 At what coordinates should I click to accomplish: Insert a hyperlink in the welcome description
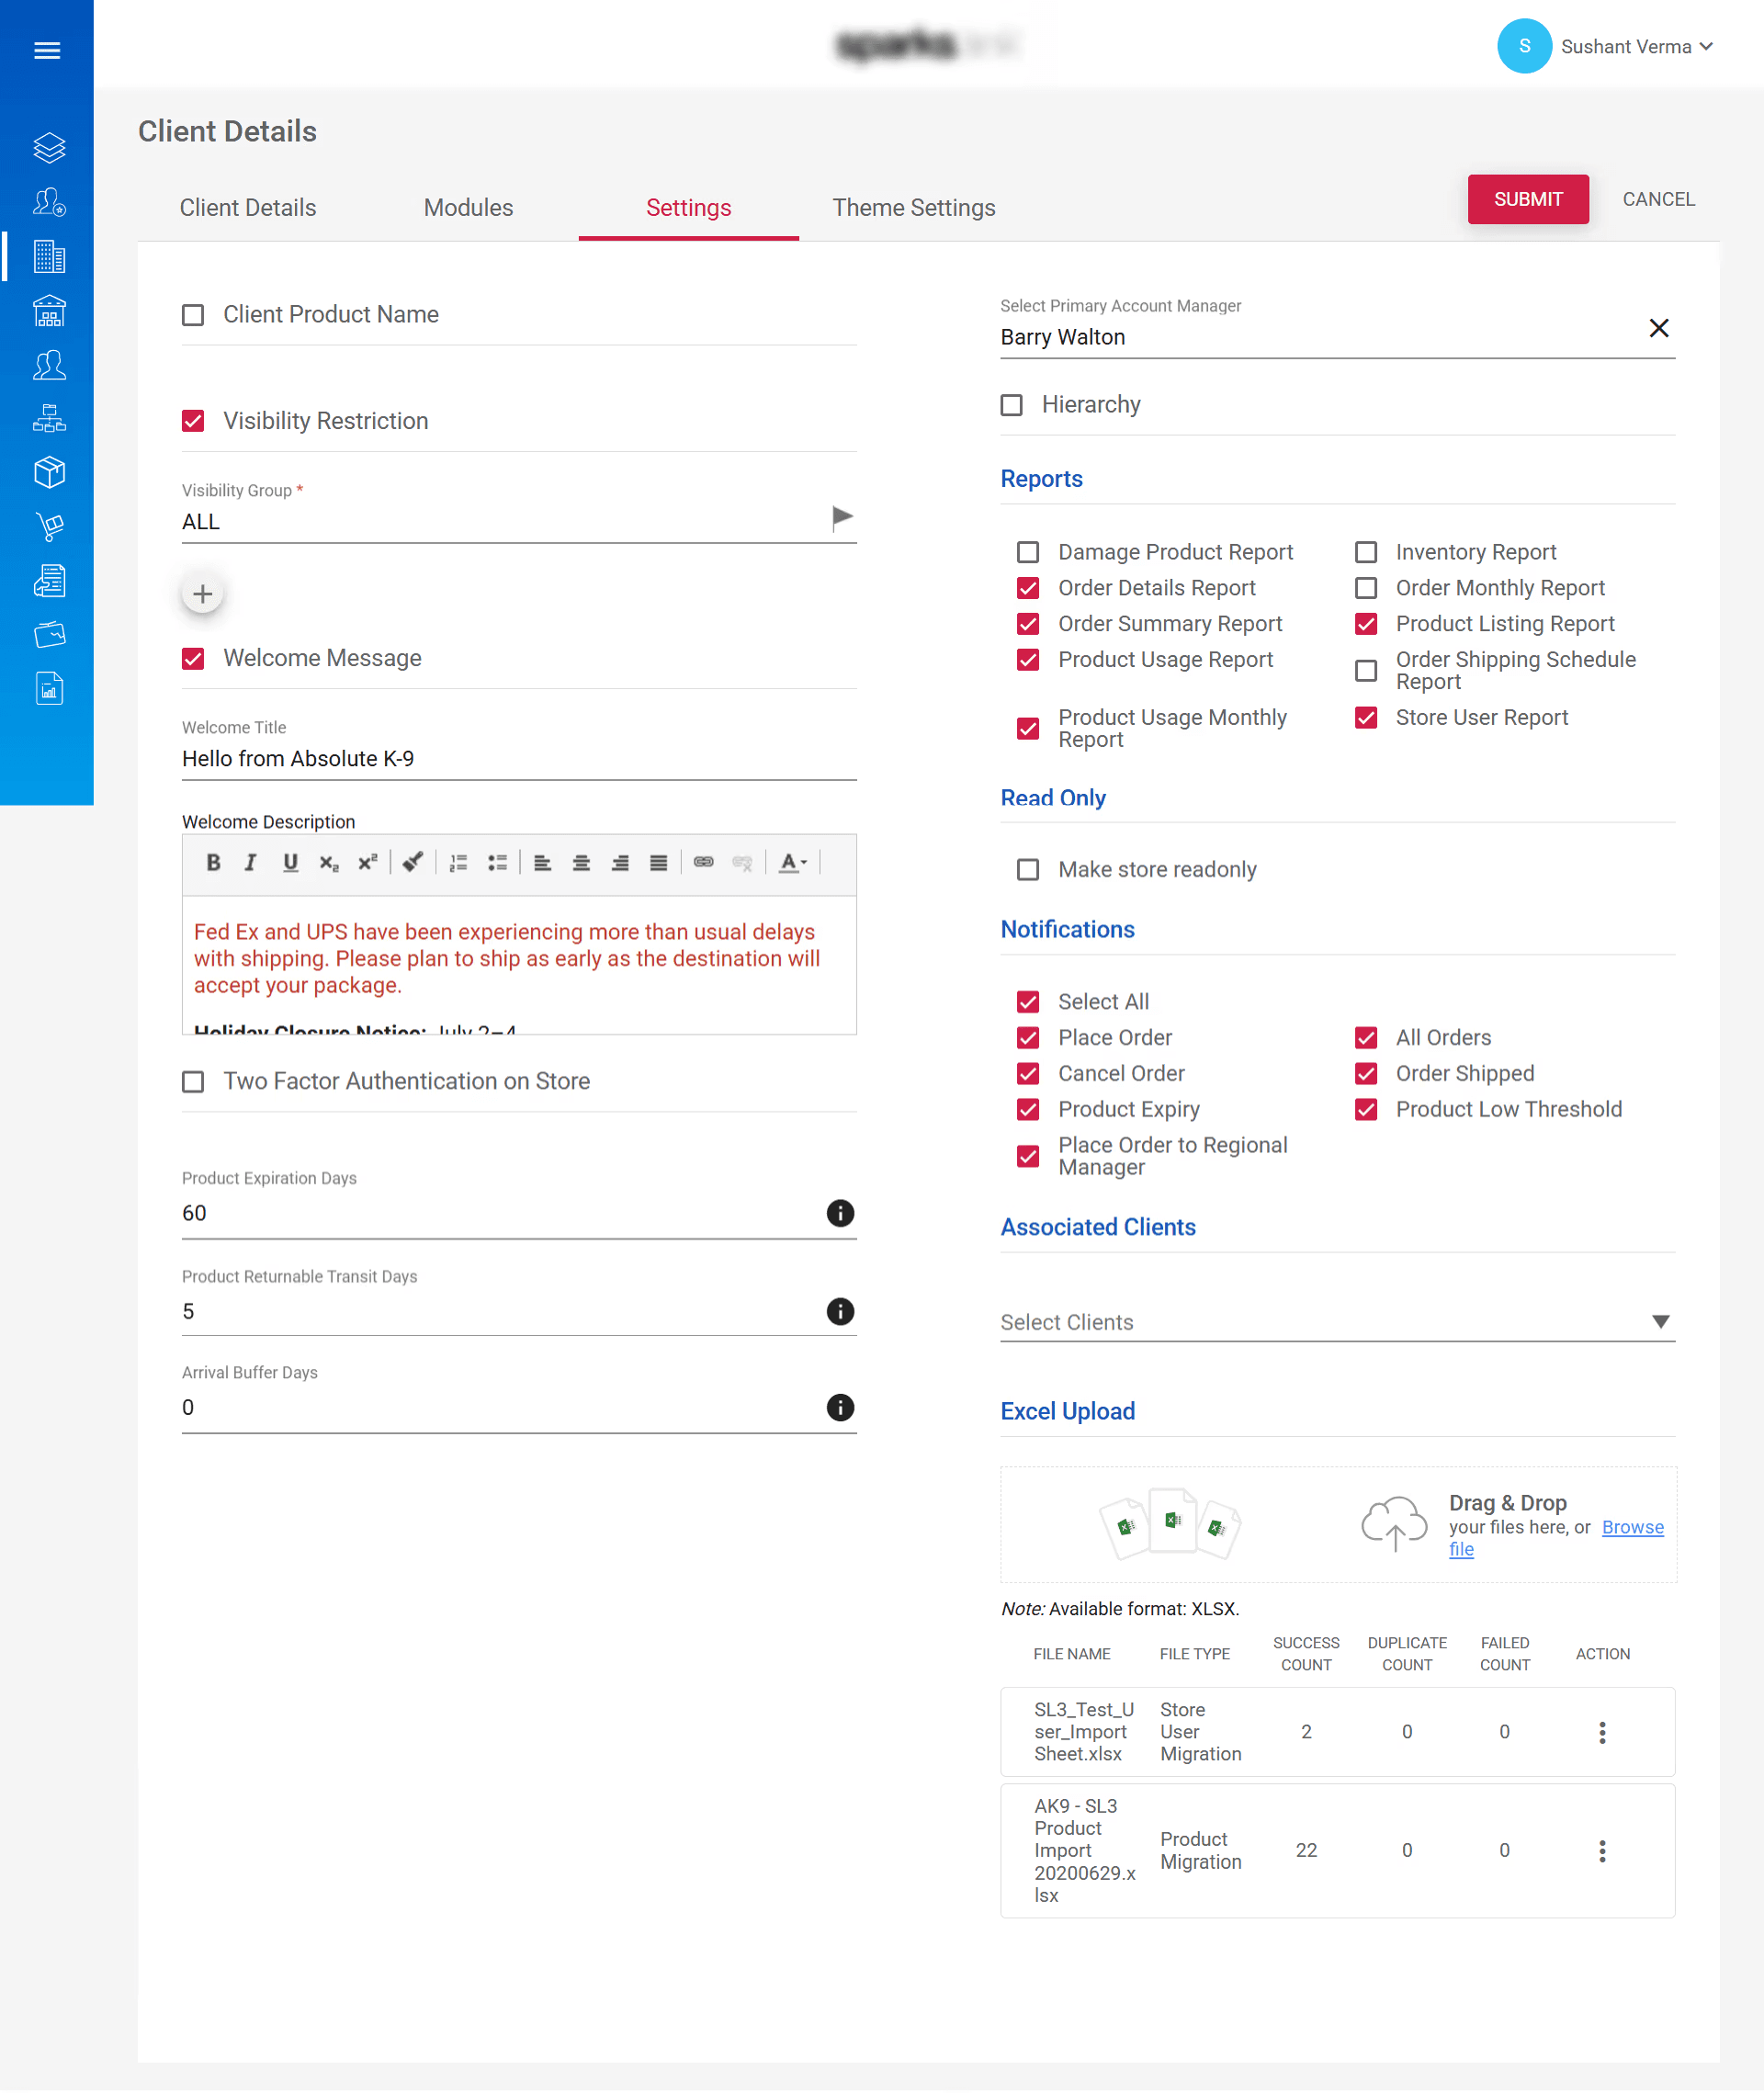coord(703,862)
